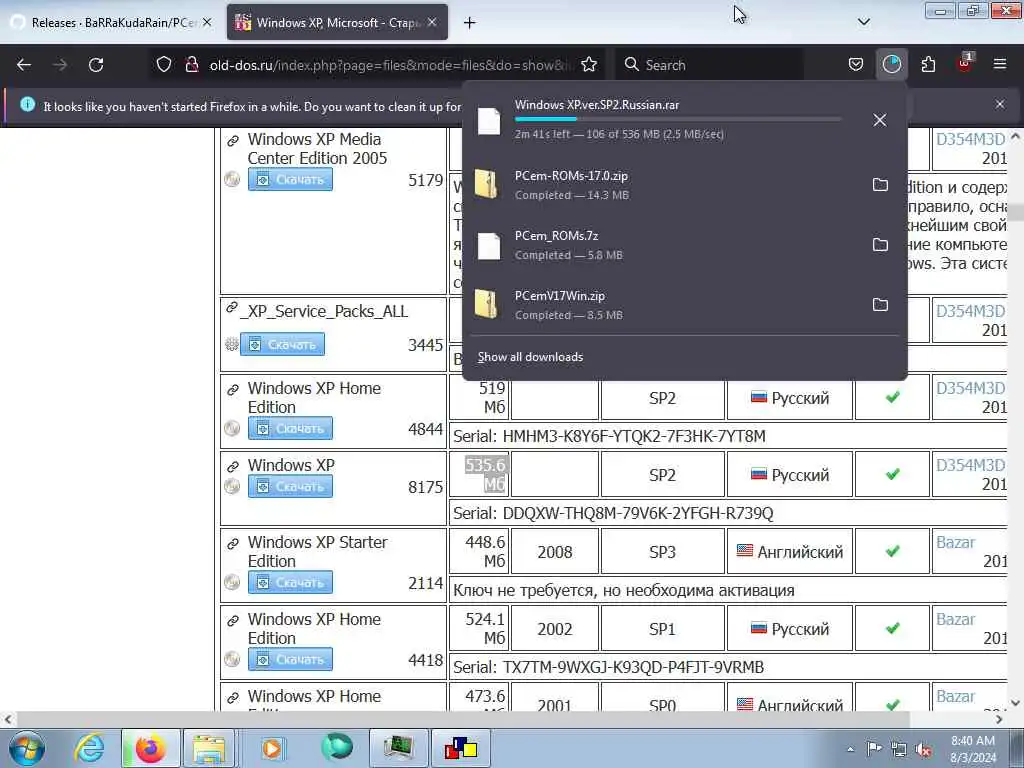This screenshot has width=1024, height=768.
Task: Dismiss the Firefox refresh notification bar
Action: tap(1000, 104)
